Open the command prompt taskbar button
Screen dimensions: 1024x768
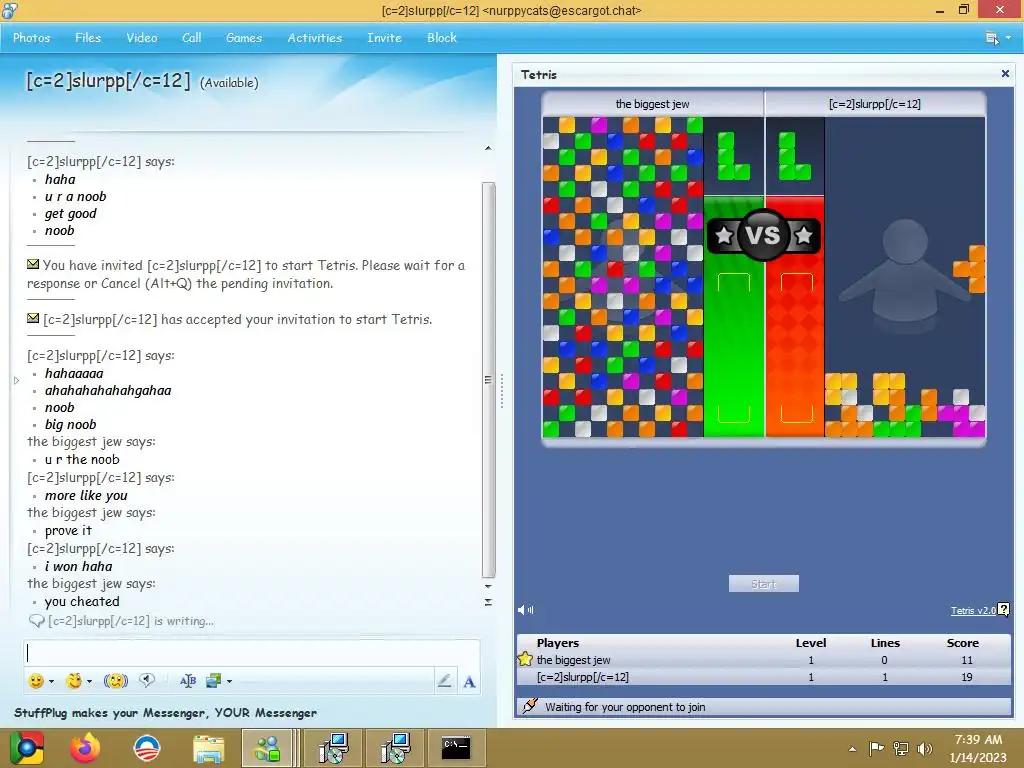click(456, 748)
